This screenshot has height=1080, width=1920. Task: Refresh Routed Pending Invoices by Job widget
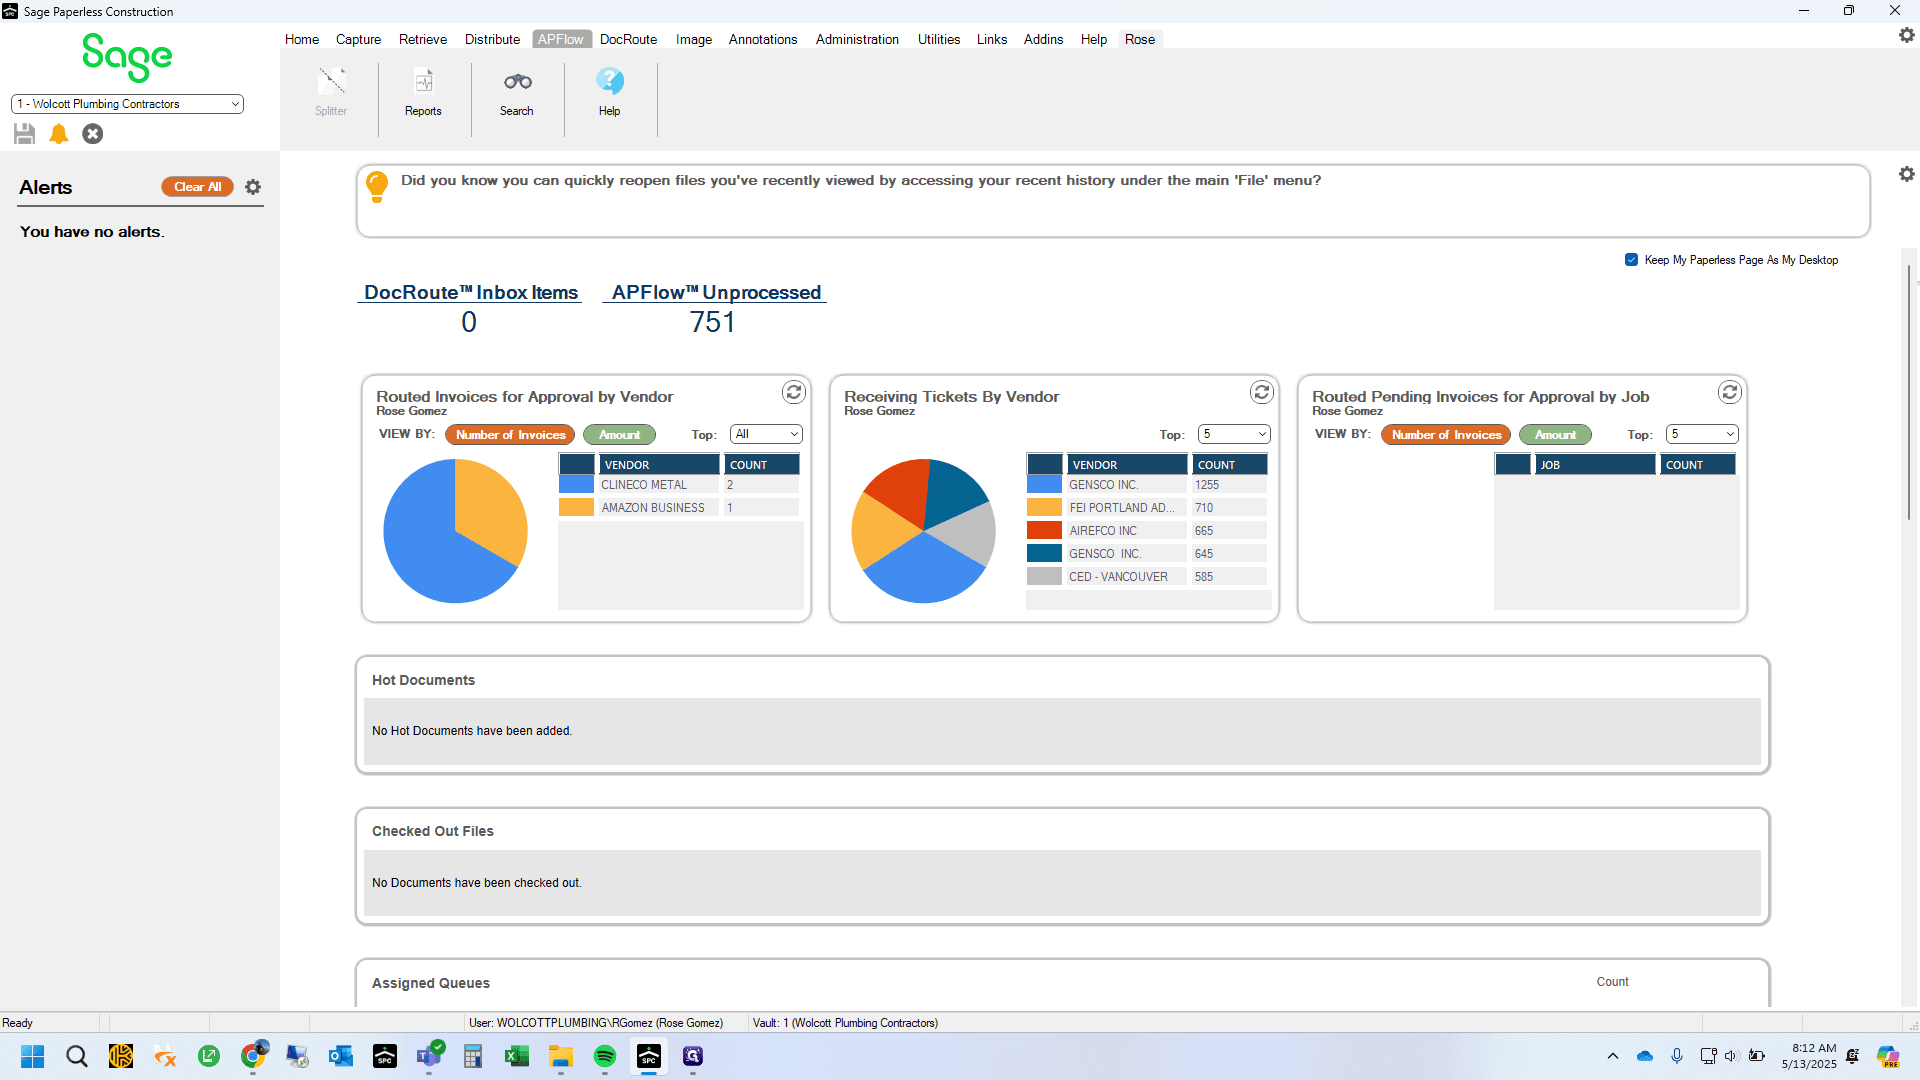[x=1730, y=393]
